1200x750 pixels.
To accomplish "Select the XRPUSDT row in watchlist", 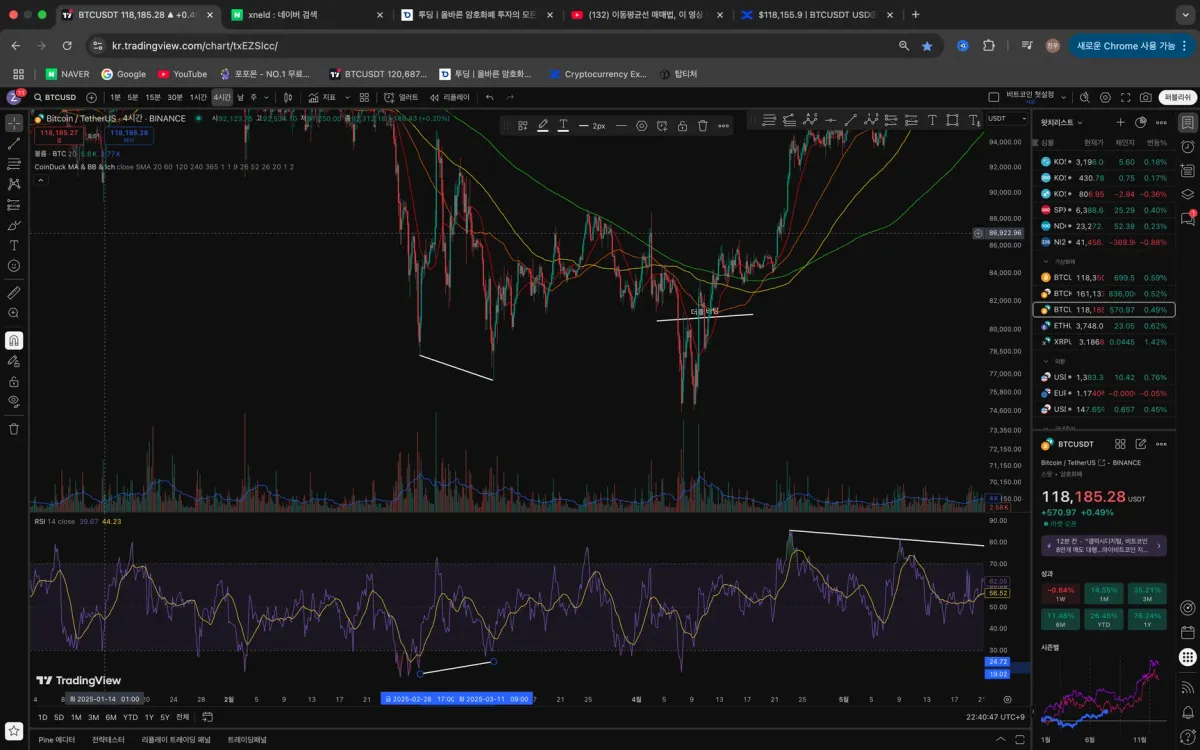I will pyautogui.click(x=1103, y=341).
